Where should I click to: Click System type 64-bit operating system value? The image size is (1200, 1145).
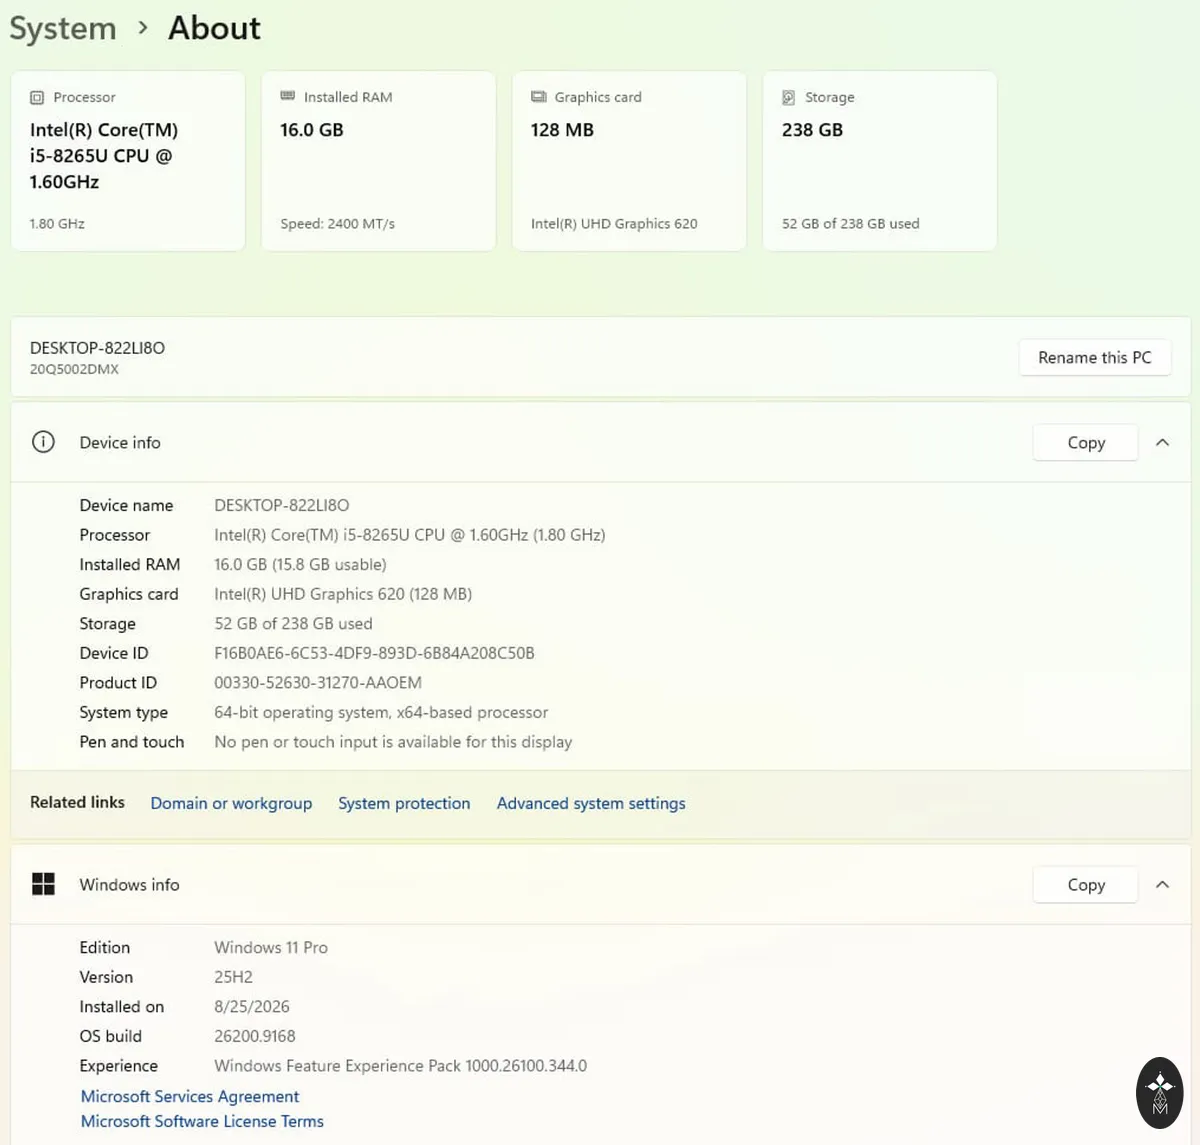point(381,712)
